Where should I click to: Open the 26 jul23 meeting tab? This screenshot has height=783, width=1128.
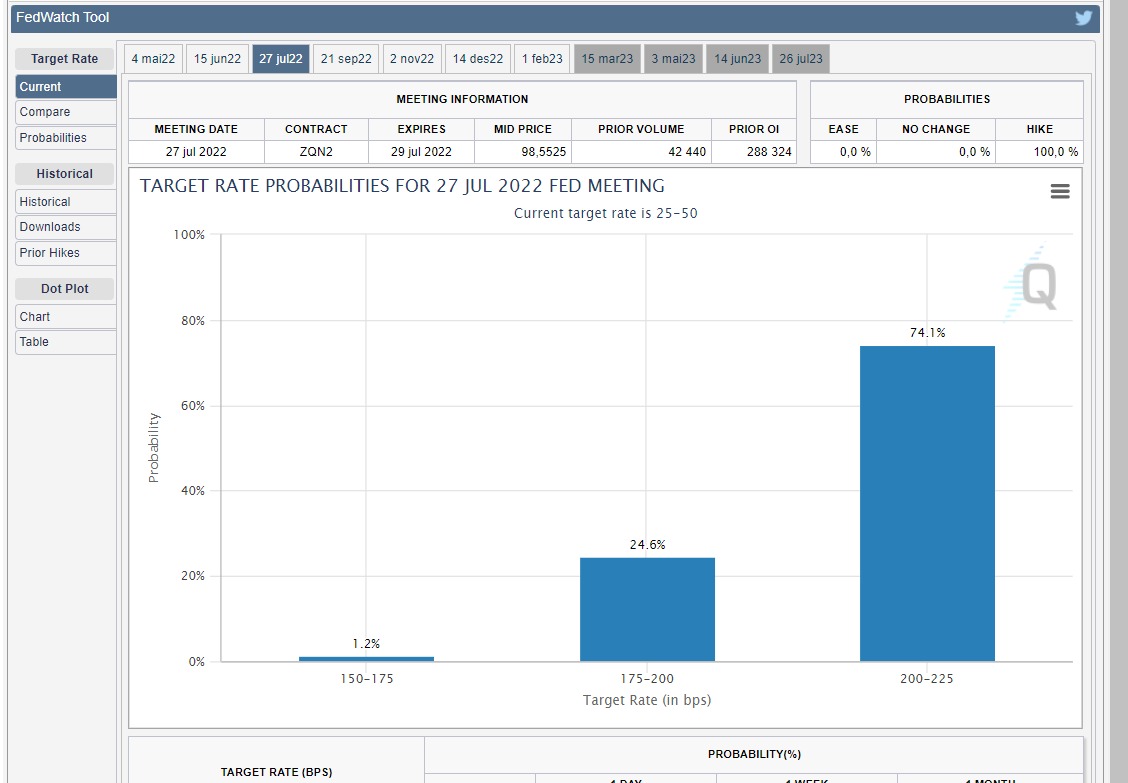tap(801, 59)
